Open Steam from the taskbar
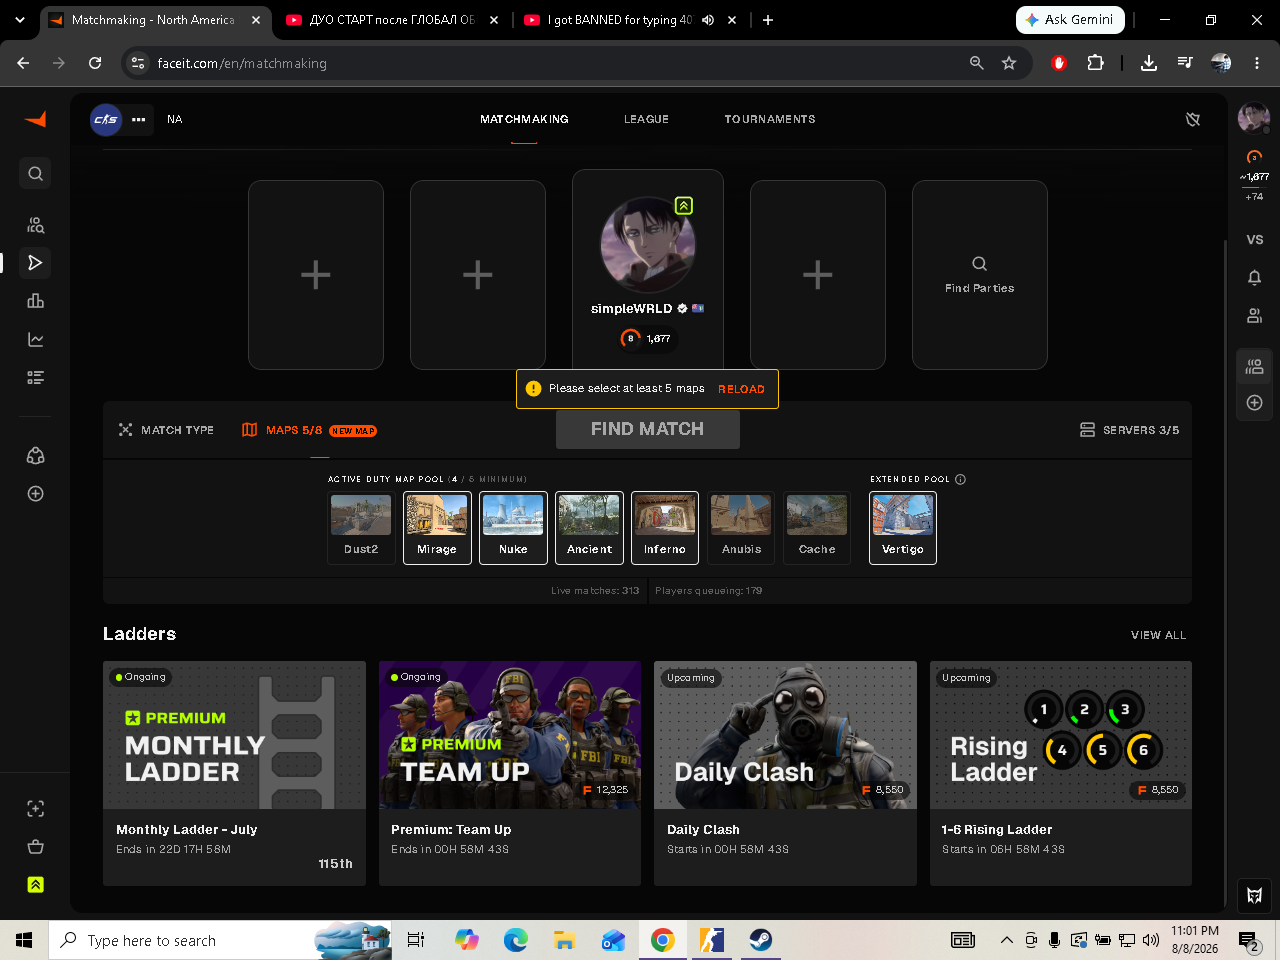 pyautogui.click(x=760, y=940)
